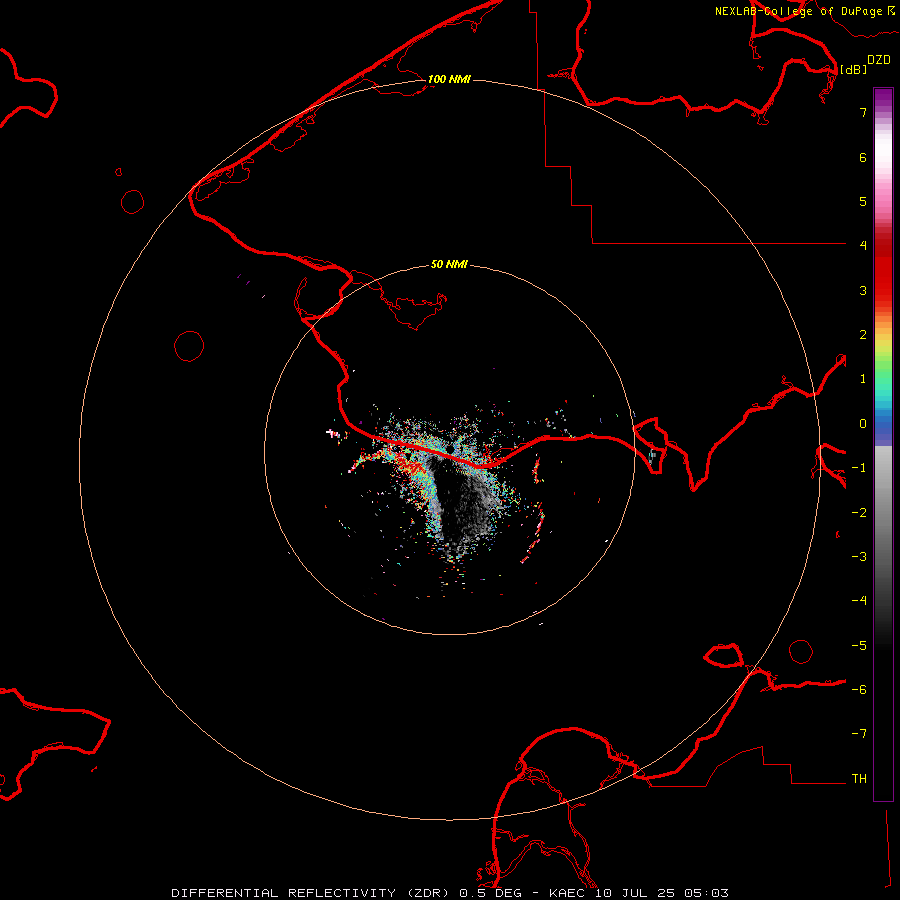Click the vertical ZDR color scale bar

[x=883, y=444]
